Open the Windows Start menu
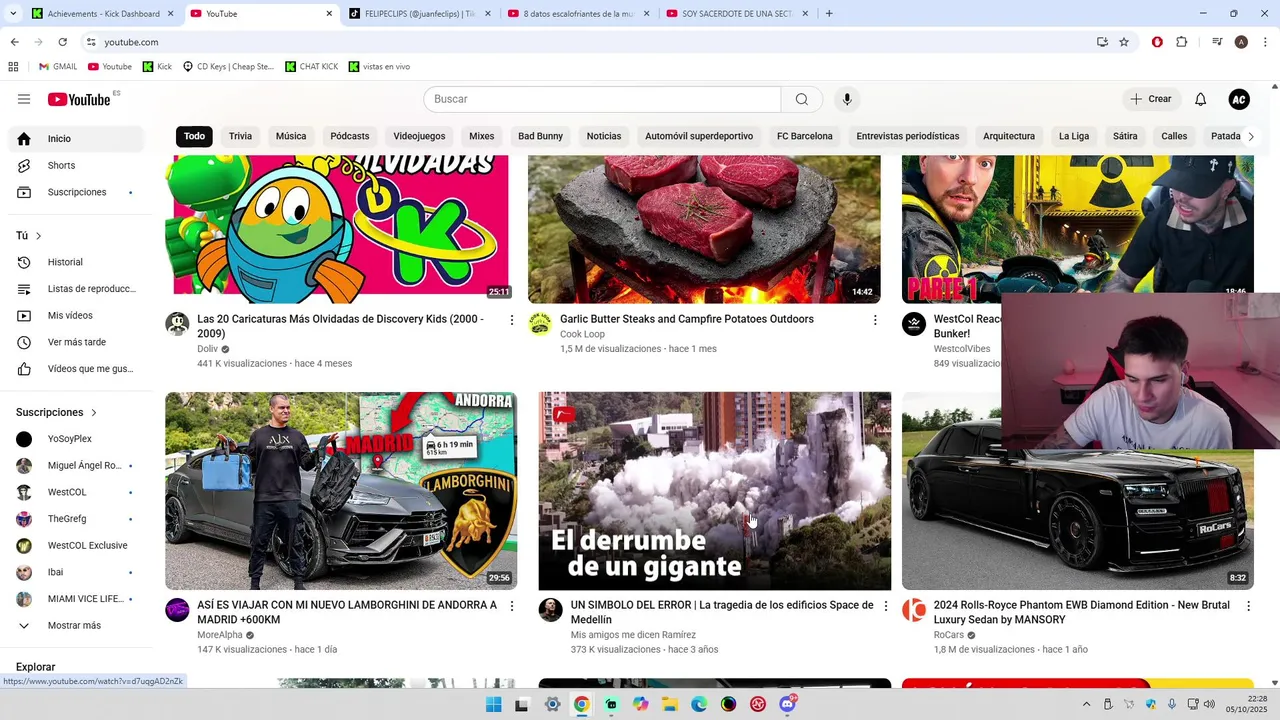The image size is (1280, 720). click(494, 704)
